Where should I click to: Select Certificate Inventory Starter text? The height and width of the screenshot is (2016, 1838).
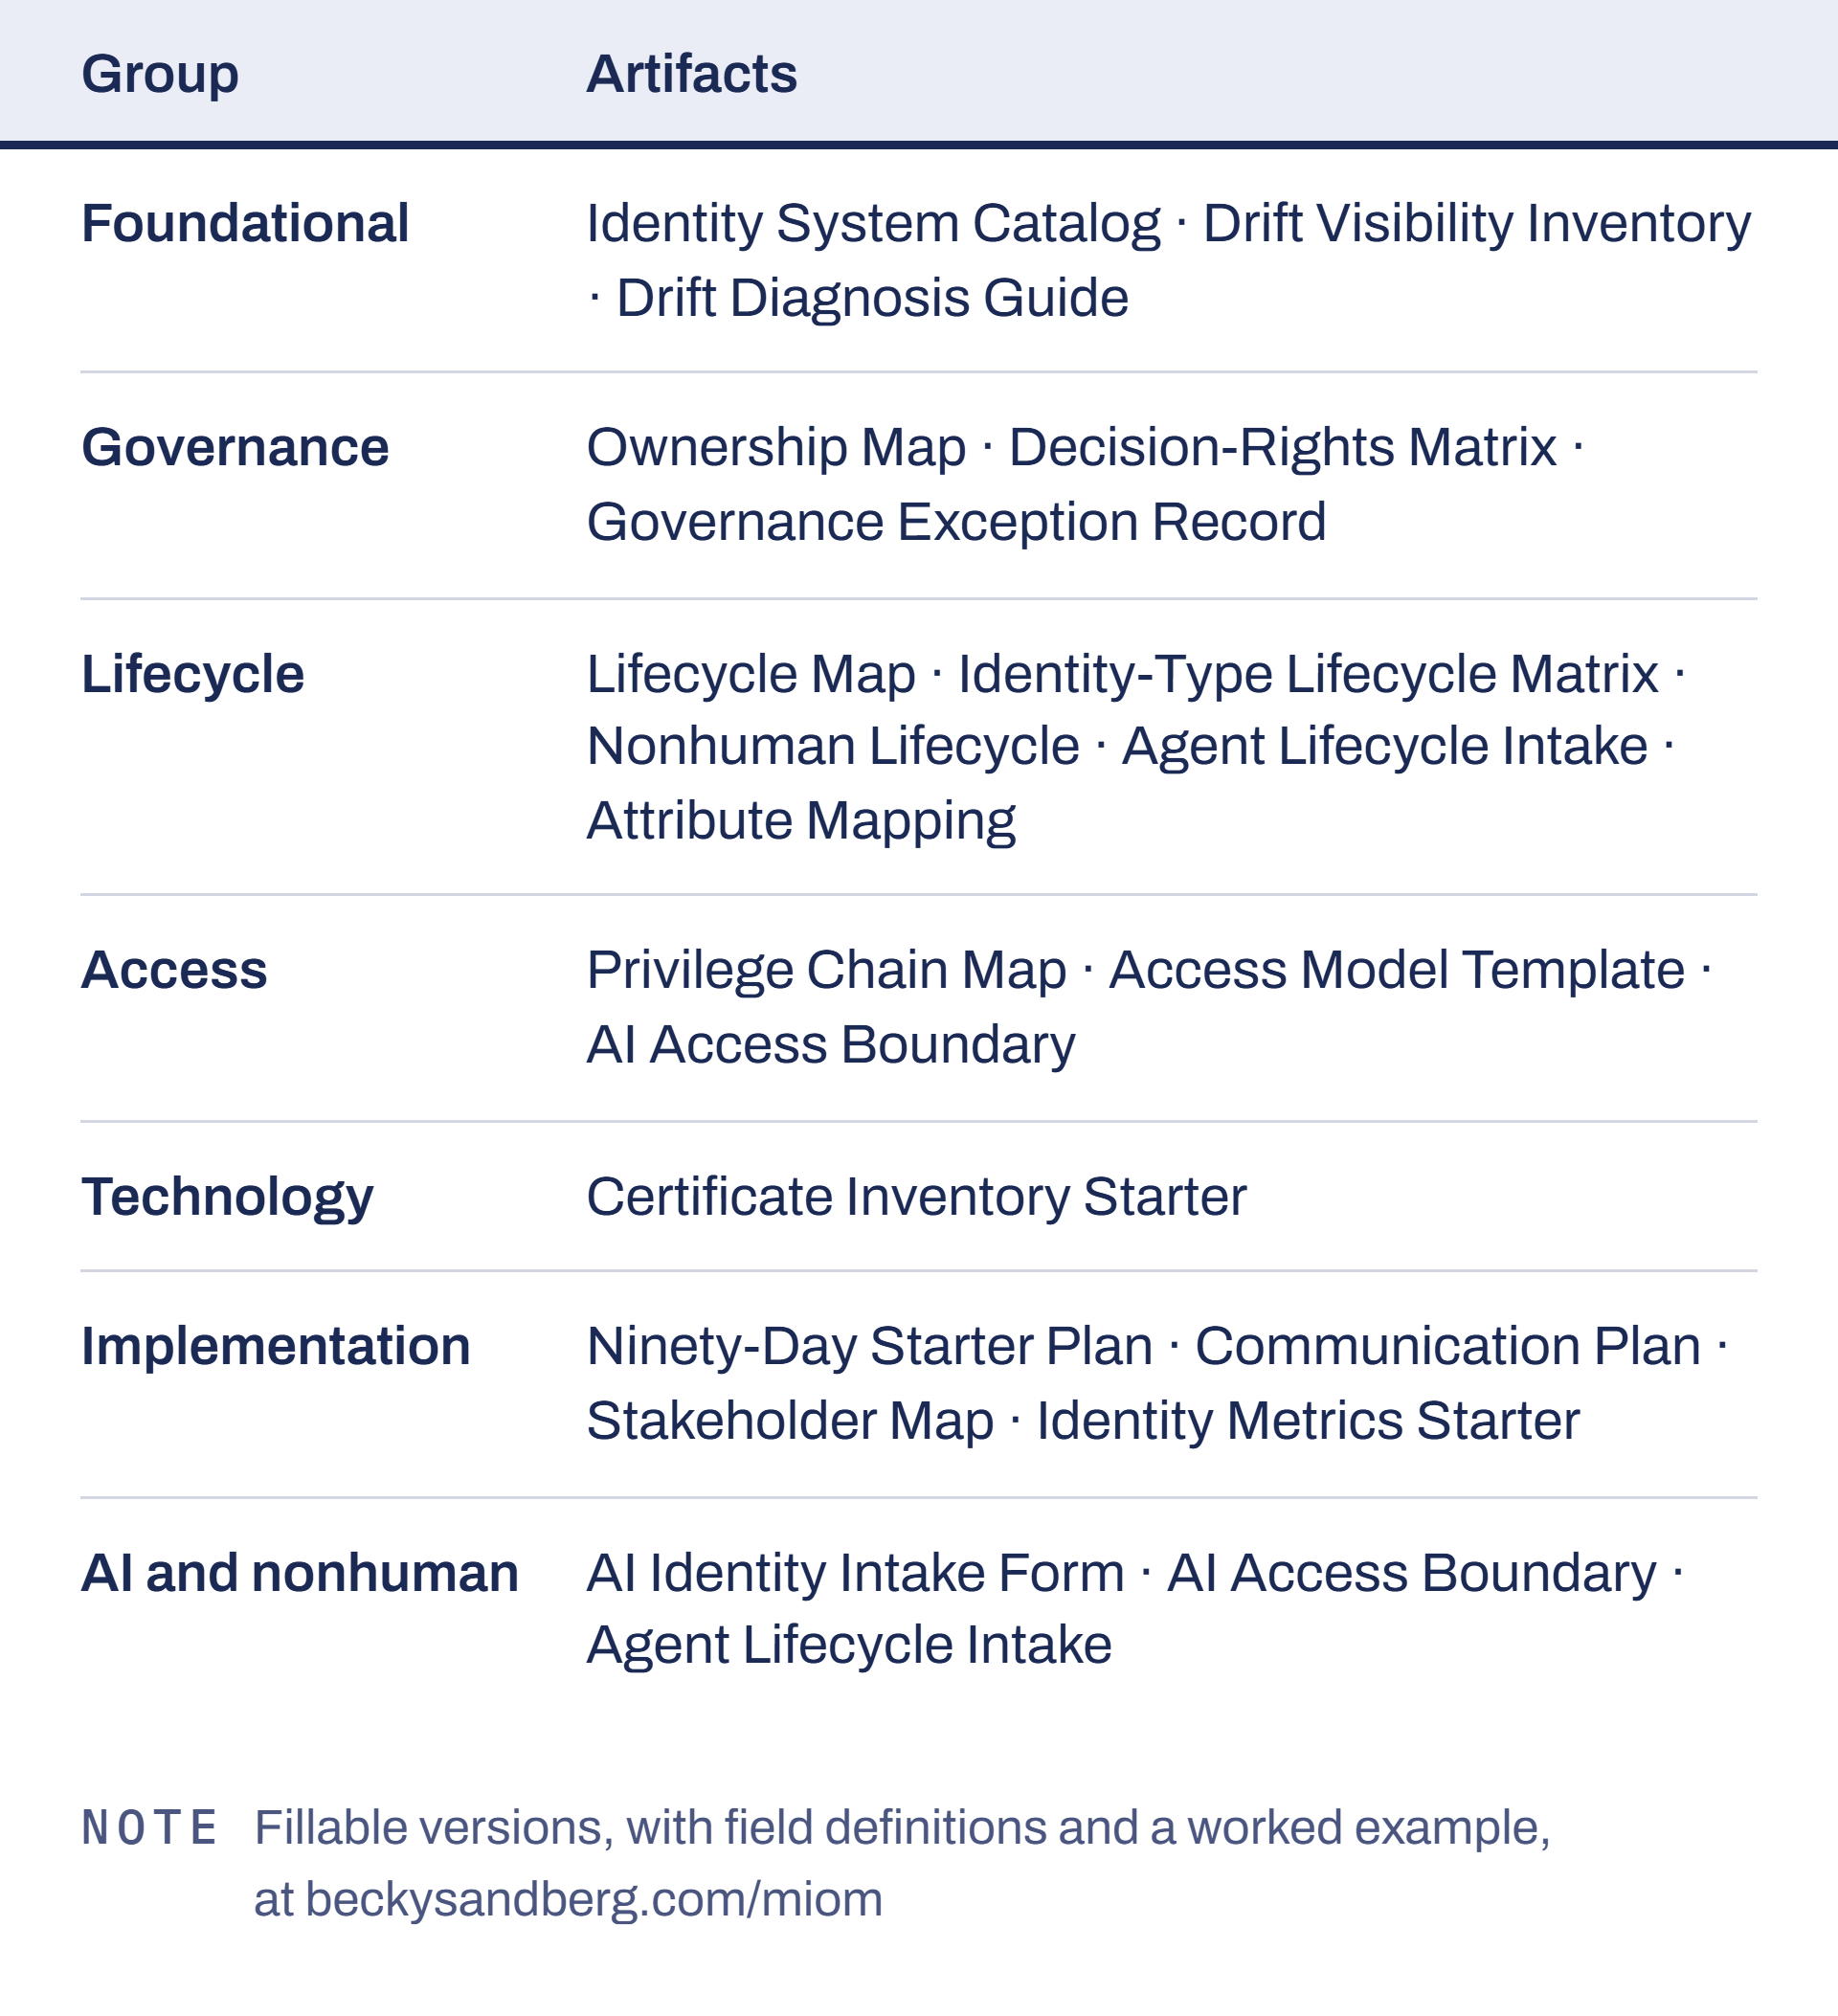click(x=916, y=1198)
